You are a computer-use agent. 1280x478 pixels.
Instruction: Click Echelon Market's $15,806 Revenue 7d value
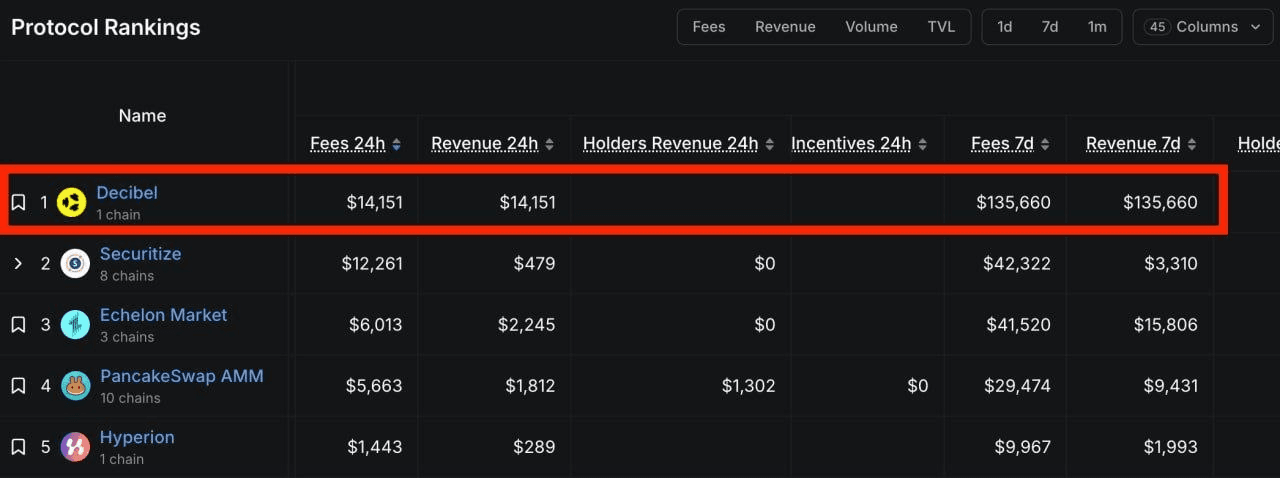(x=1165, y=325)
